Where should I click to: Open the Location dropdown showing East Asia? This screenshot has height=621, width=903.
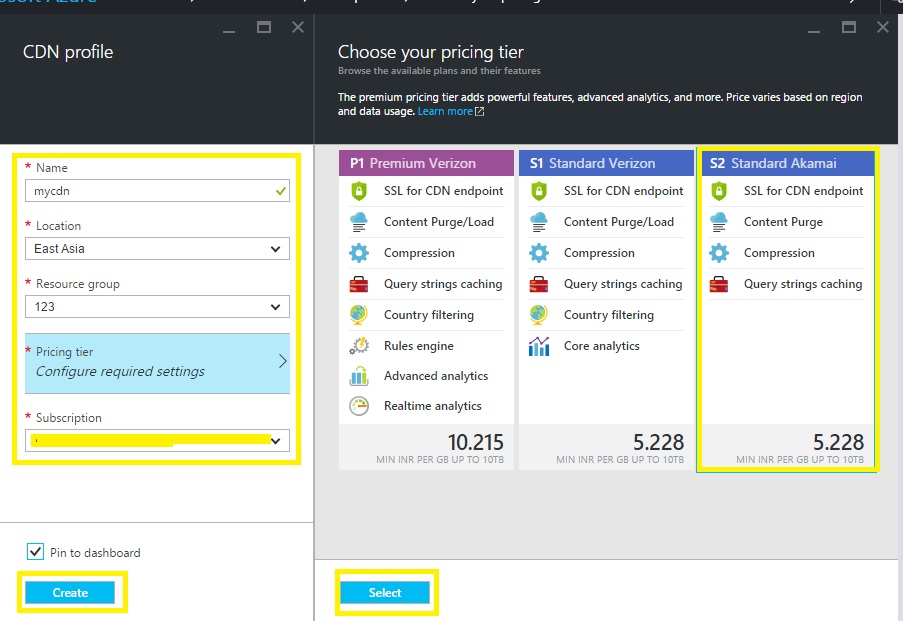pyautogui.click(x=157, y=249)
